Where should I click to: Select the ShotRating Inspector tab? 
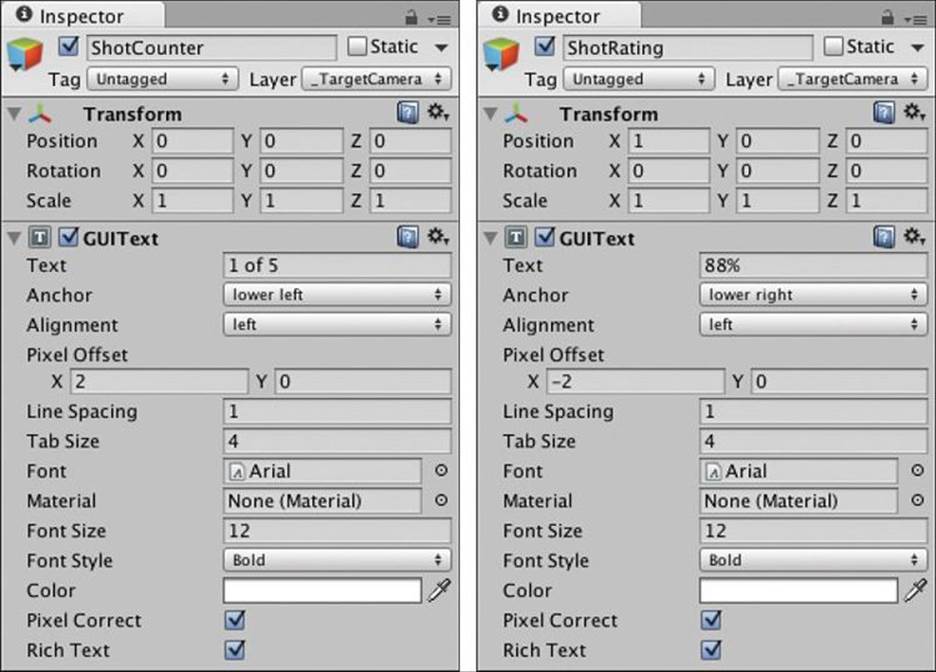coord(558,16)
